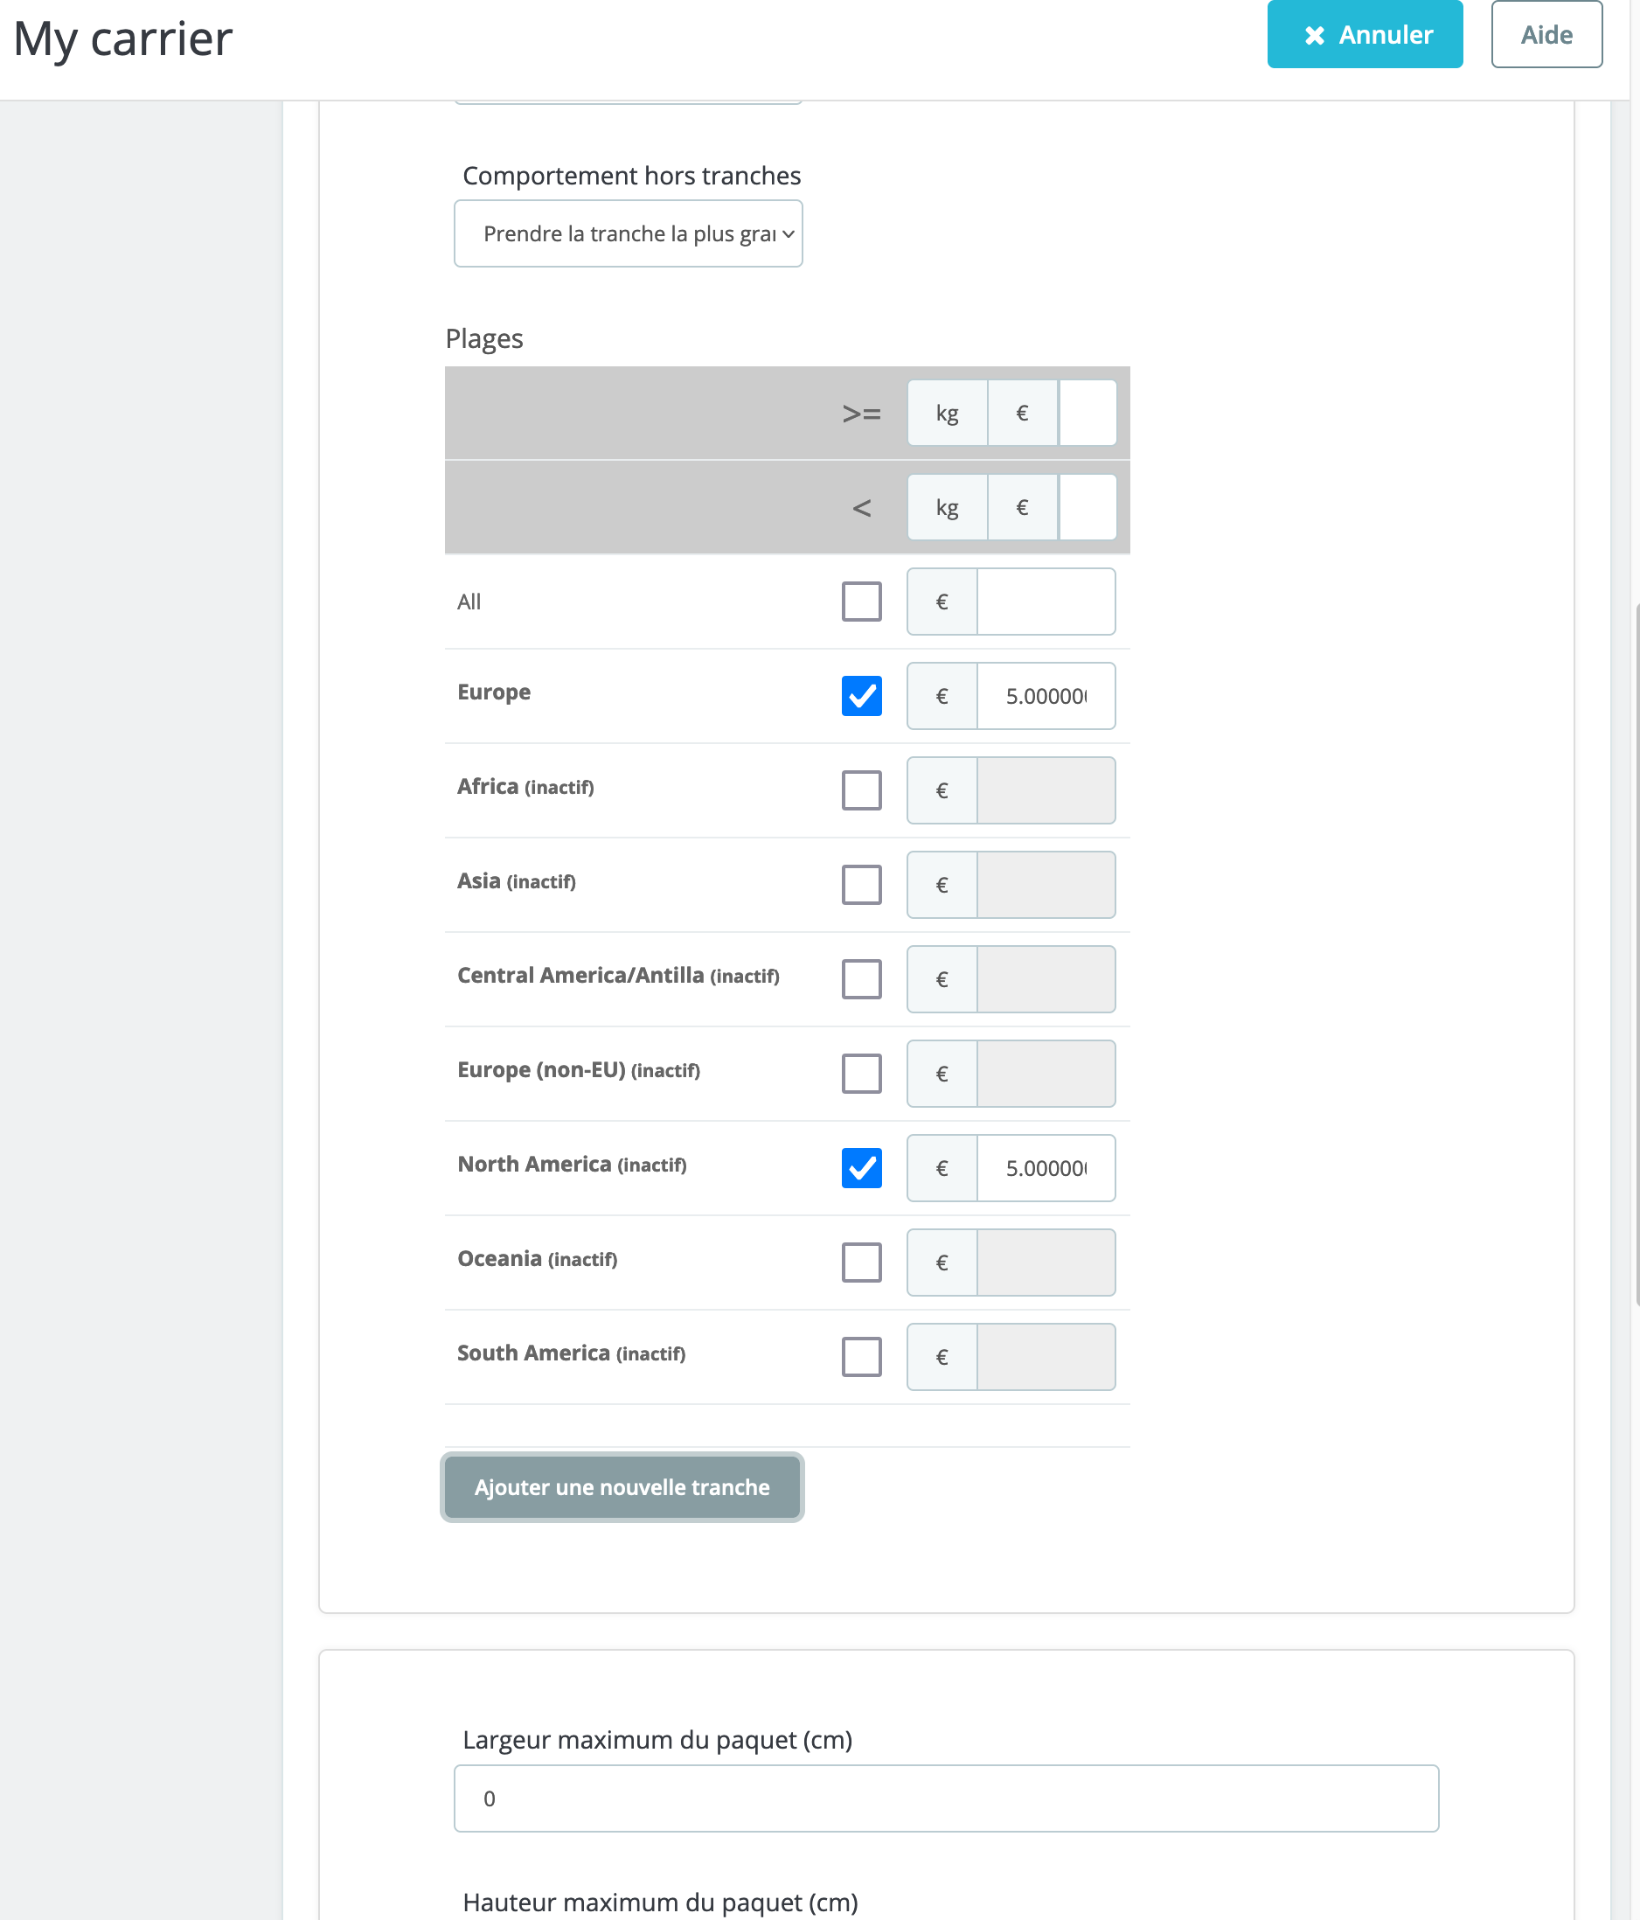Click the All zones price field
This screenshot has height=1920, width=1640.
click(x=1046, y=602)
